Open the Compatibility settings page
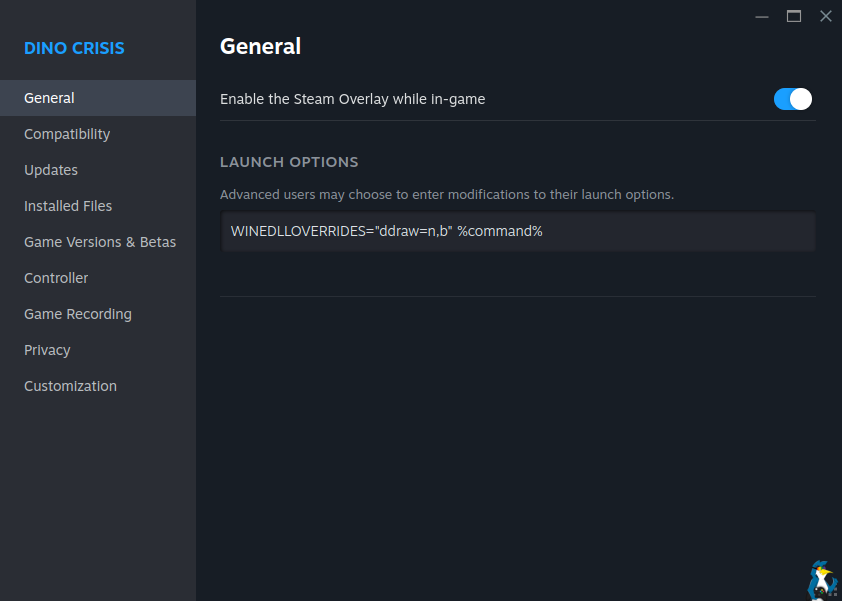The image size is (842, 601). pyautogui.click(x=67, y=134)
